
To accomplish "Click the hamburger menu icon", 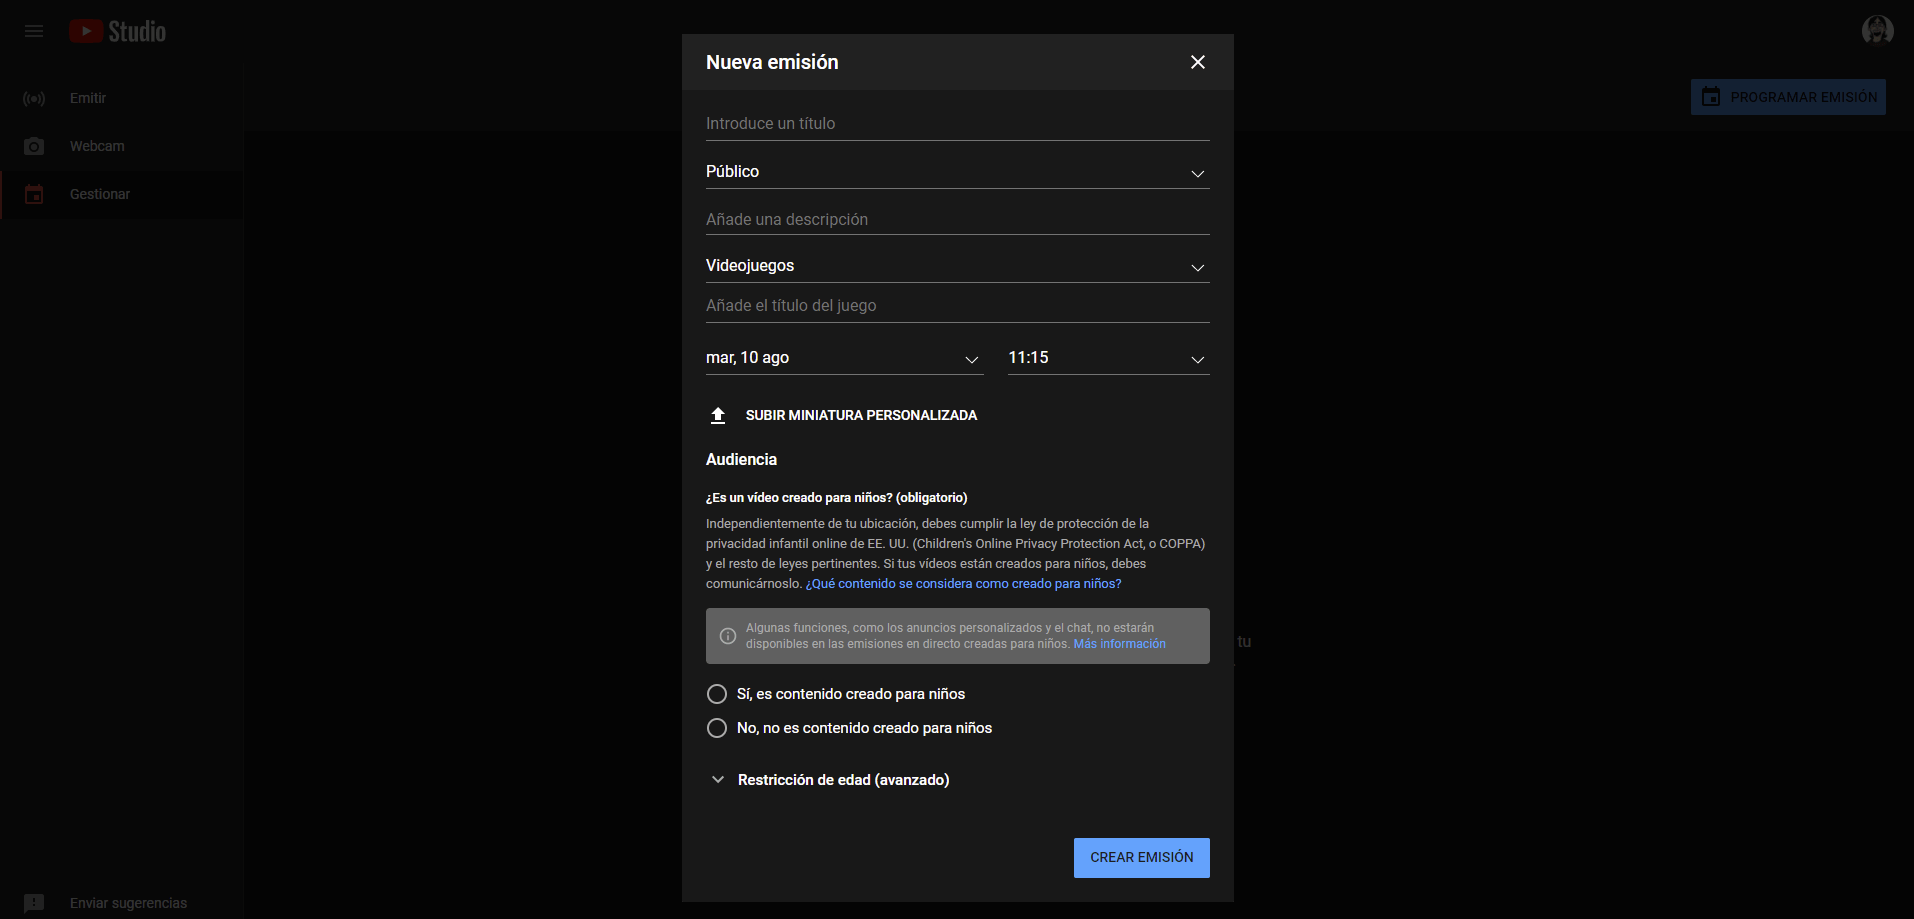I will (34, 31).
